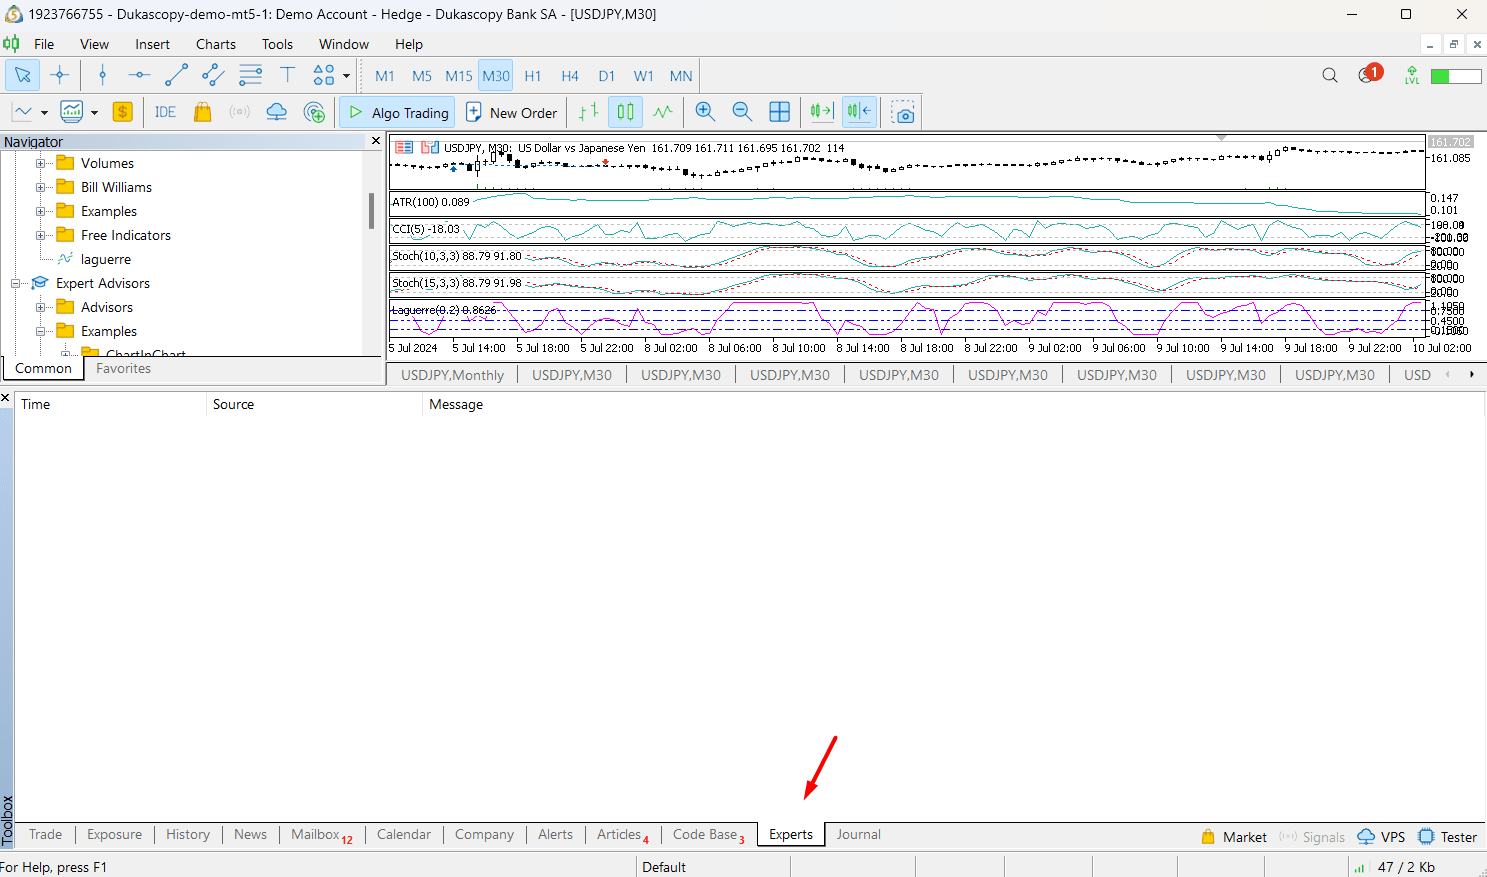Switch chart to M15 timeframe
Image resolution: width=1487 pixels, height=877 pixels.
tap(459, 76)
